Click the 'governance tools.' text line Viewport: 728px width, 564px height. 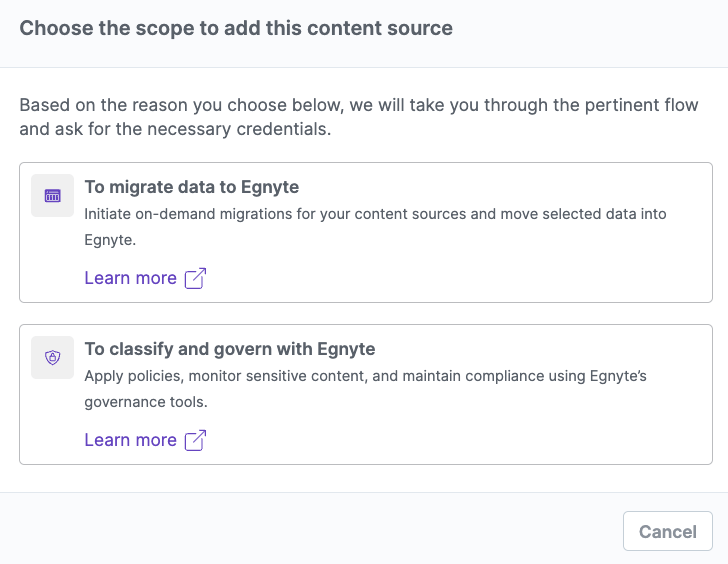(x=145, y=403)
